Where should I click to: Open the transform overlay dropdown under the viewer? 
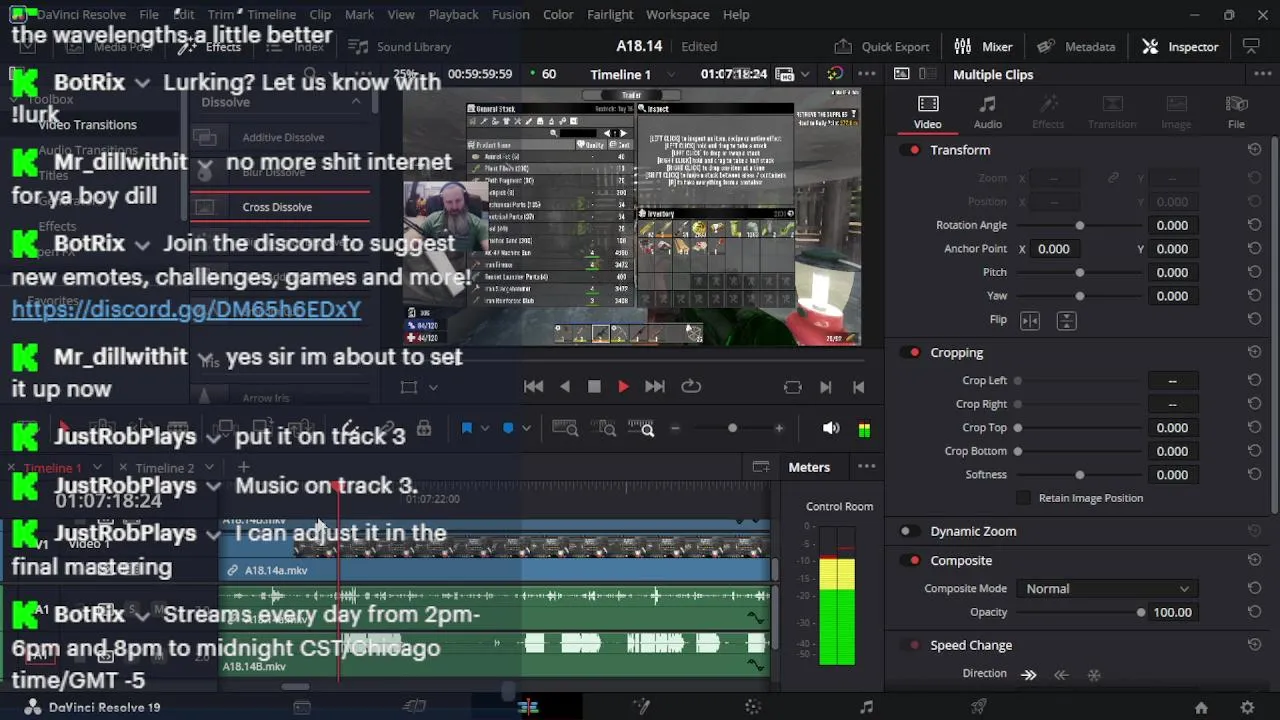point(433,387)
